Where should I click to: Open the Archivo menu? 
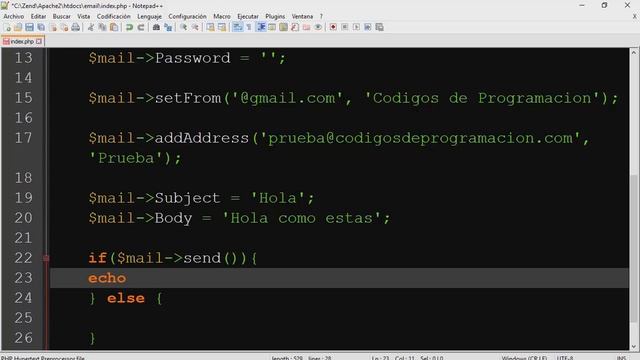tap(13, 16)
